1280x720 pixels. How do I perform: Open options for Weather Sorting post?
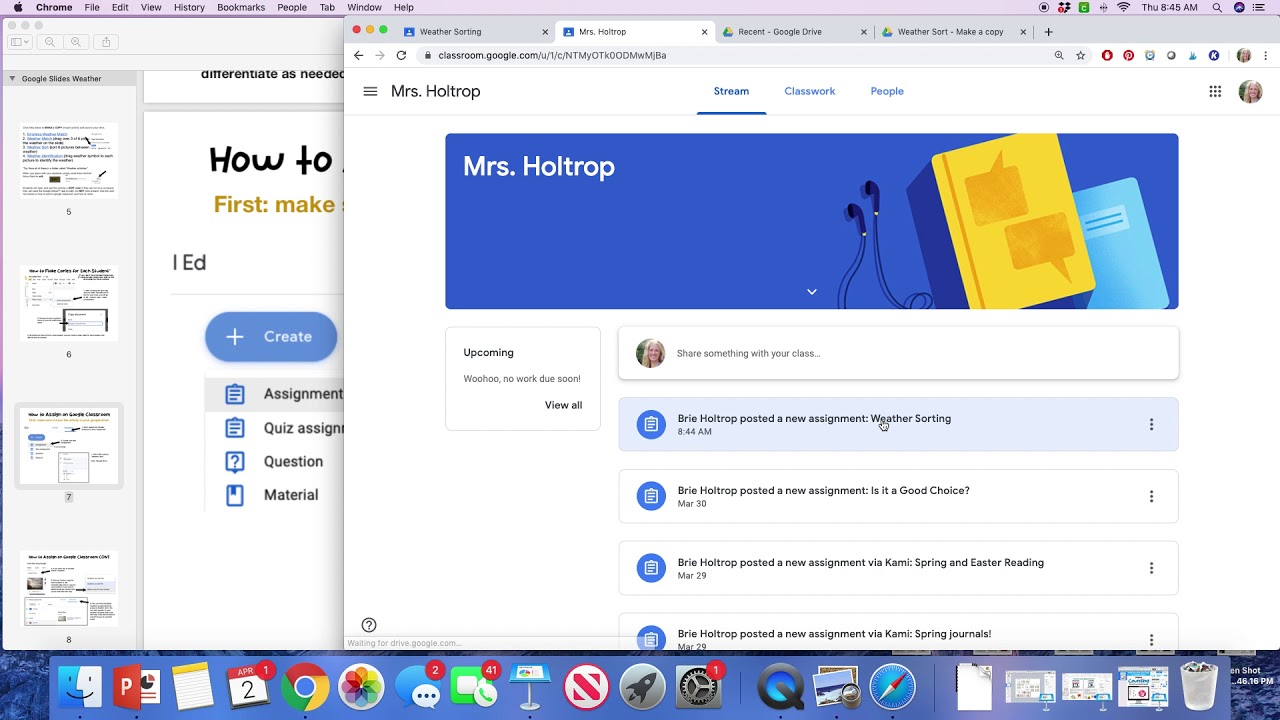tap(1151, 424)
